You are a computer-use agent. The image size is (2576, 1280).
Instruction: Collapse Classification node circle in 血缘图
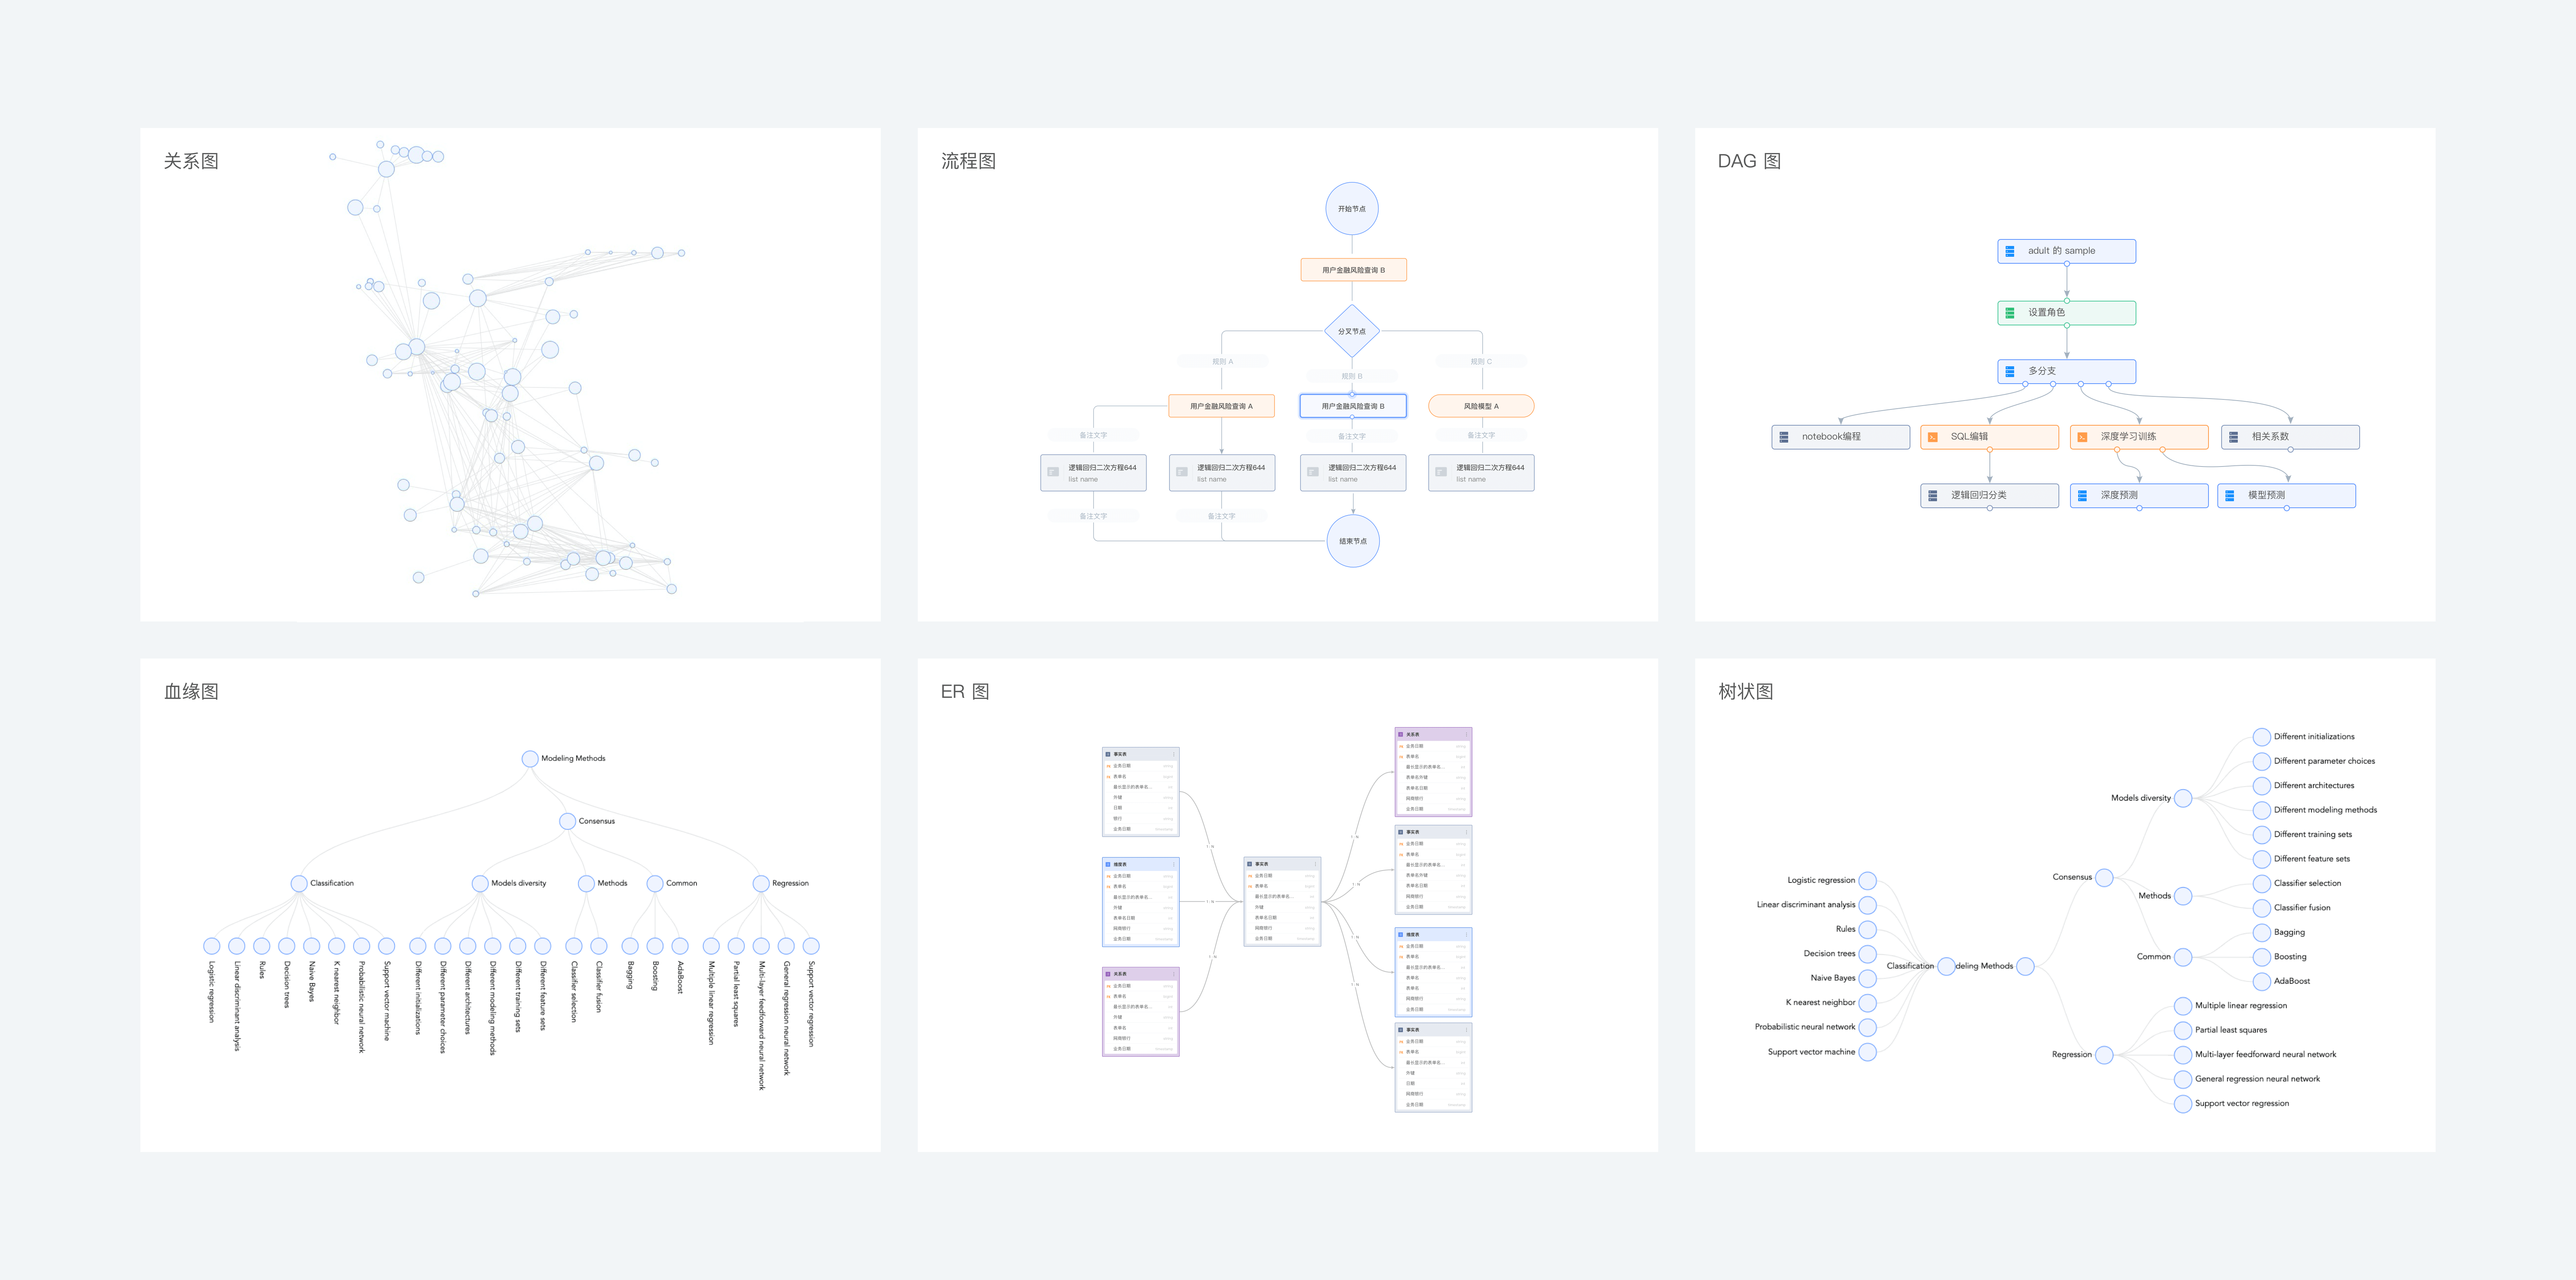299,883
